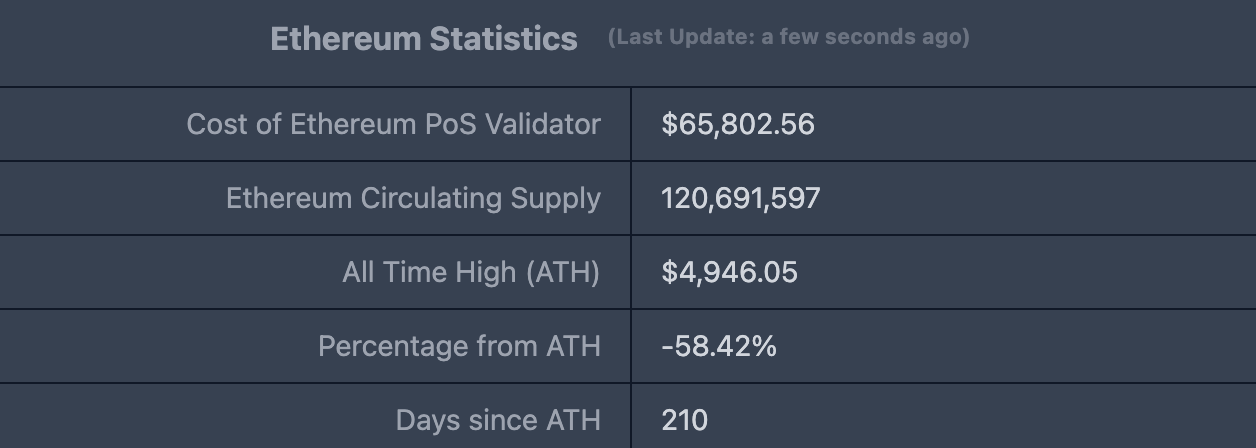
Task: Click the word "Statistics" in the heading
Action: click(x=503, y=39)
